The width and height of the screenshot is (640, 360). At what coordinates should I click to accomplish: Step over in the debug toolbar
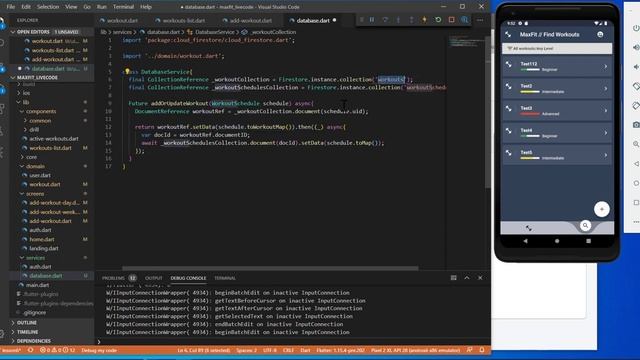click(x=385, y=20)
